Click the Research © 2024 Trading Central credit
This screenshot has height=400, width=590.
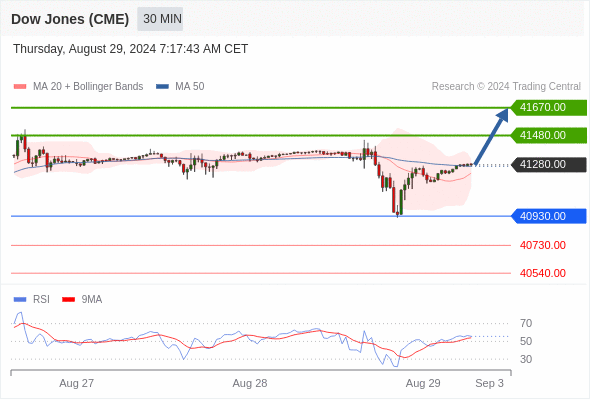506,87
